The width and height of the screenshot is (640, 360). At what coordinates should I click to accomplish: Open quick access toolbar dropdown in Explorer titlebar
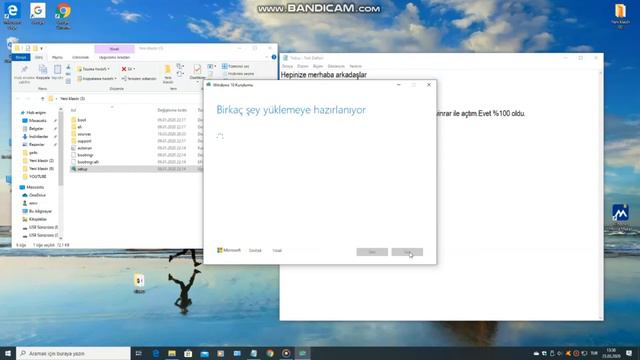pyautogui.click(x=41, y=49)
